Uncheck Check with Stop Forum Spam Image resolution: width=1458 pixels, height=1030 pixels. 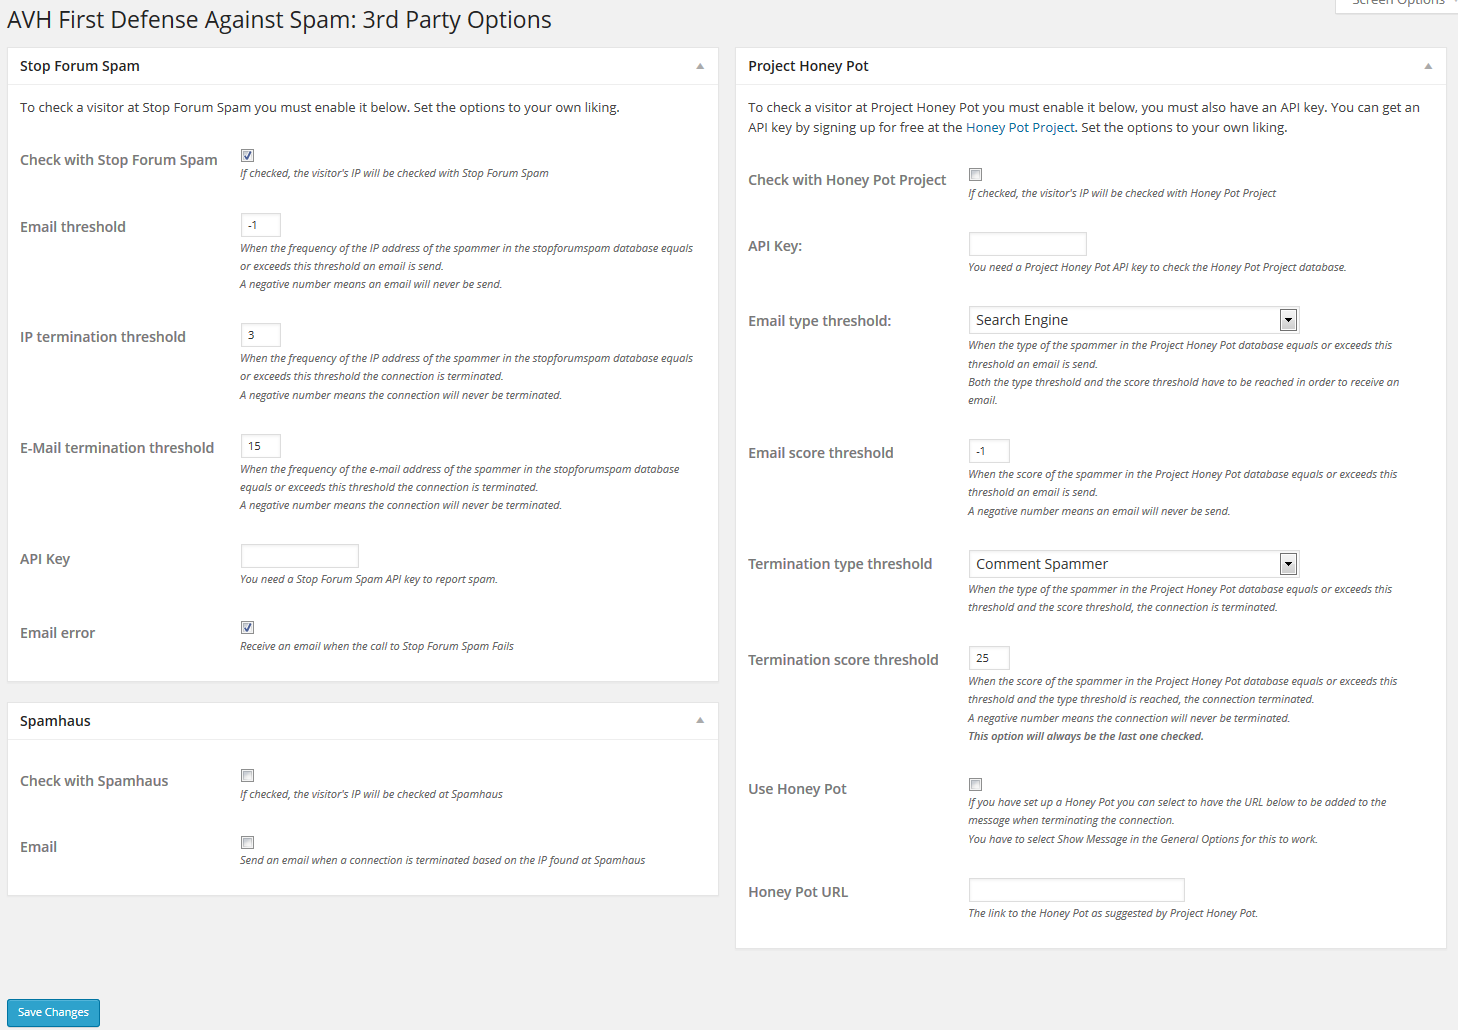pos(247,155)
